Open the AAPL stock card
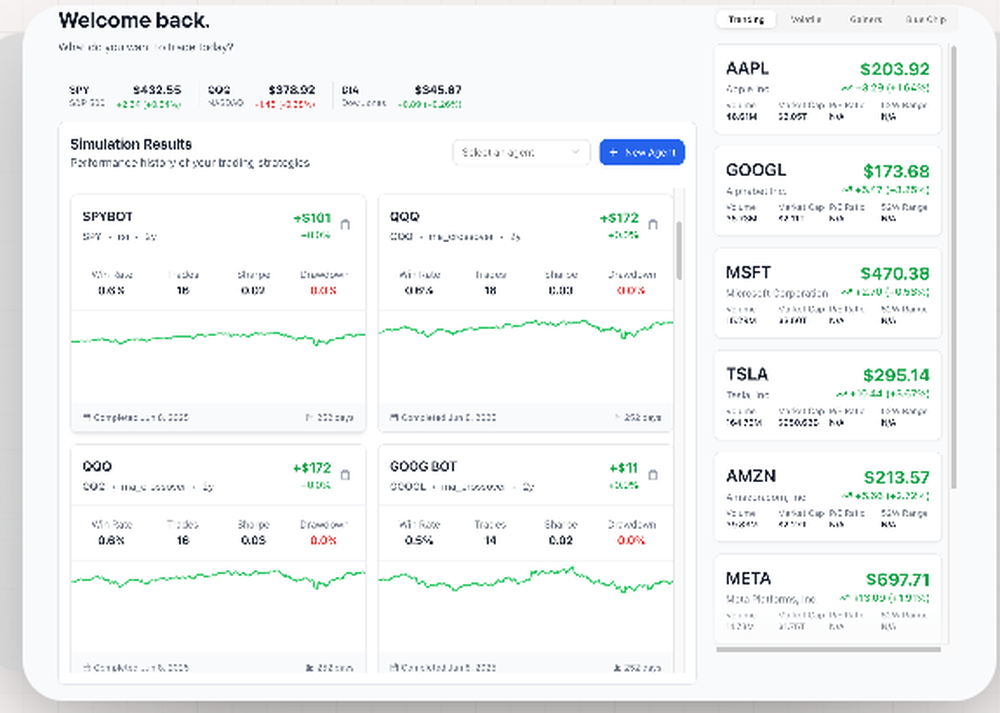1000x713 pixels. (828, 89)
